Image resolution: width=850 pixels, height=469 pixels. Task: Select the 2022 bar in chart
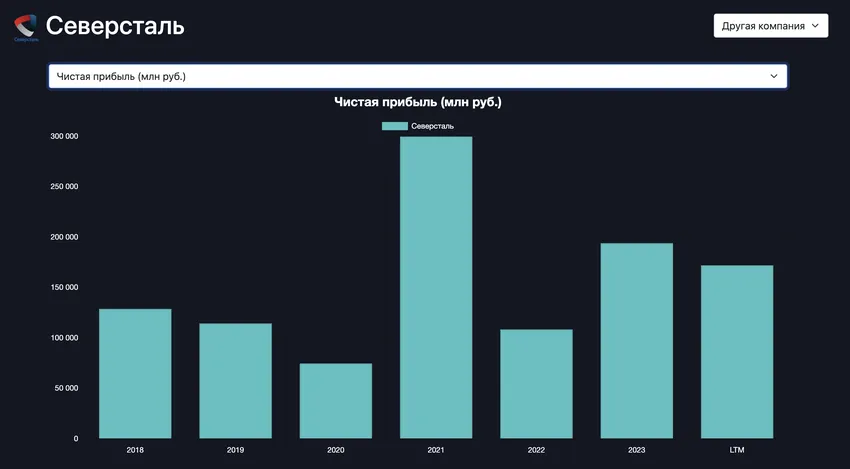(536, 384)
